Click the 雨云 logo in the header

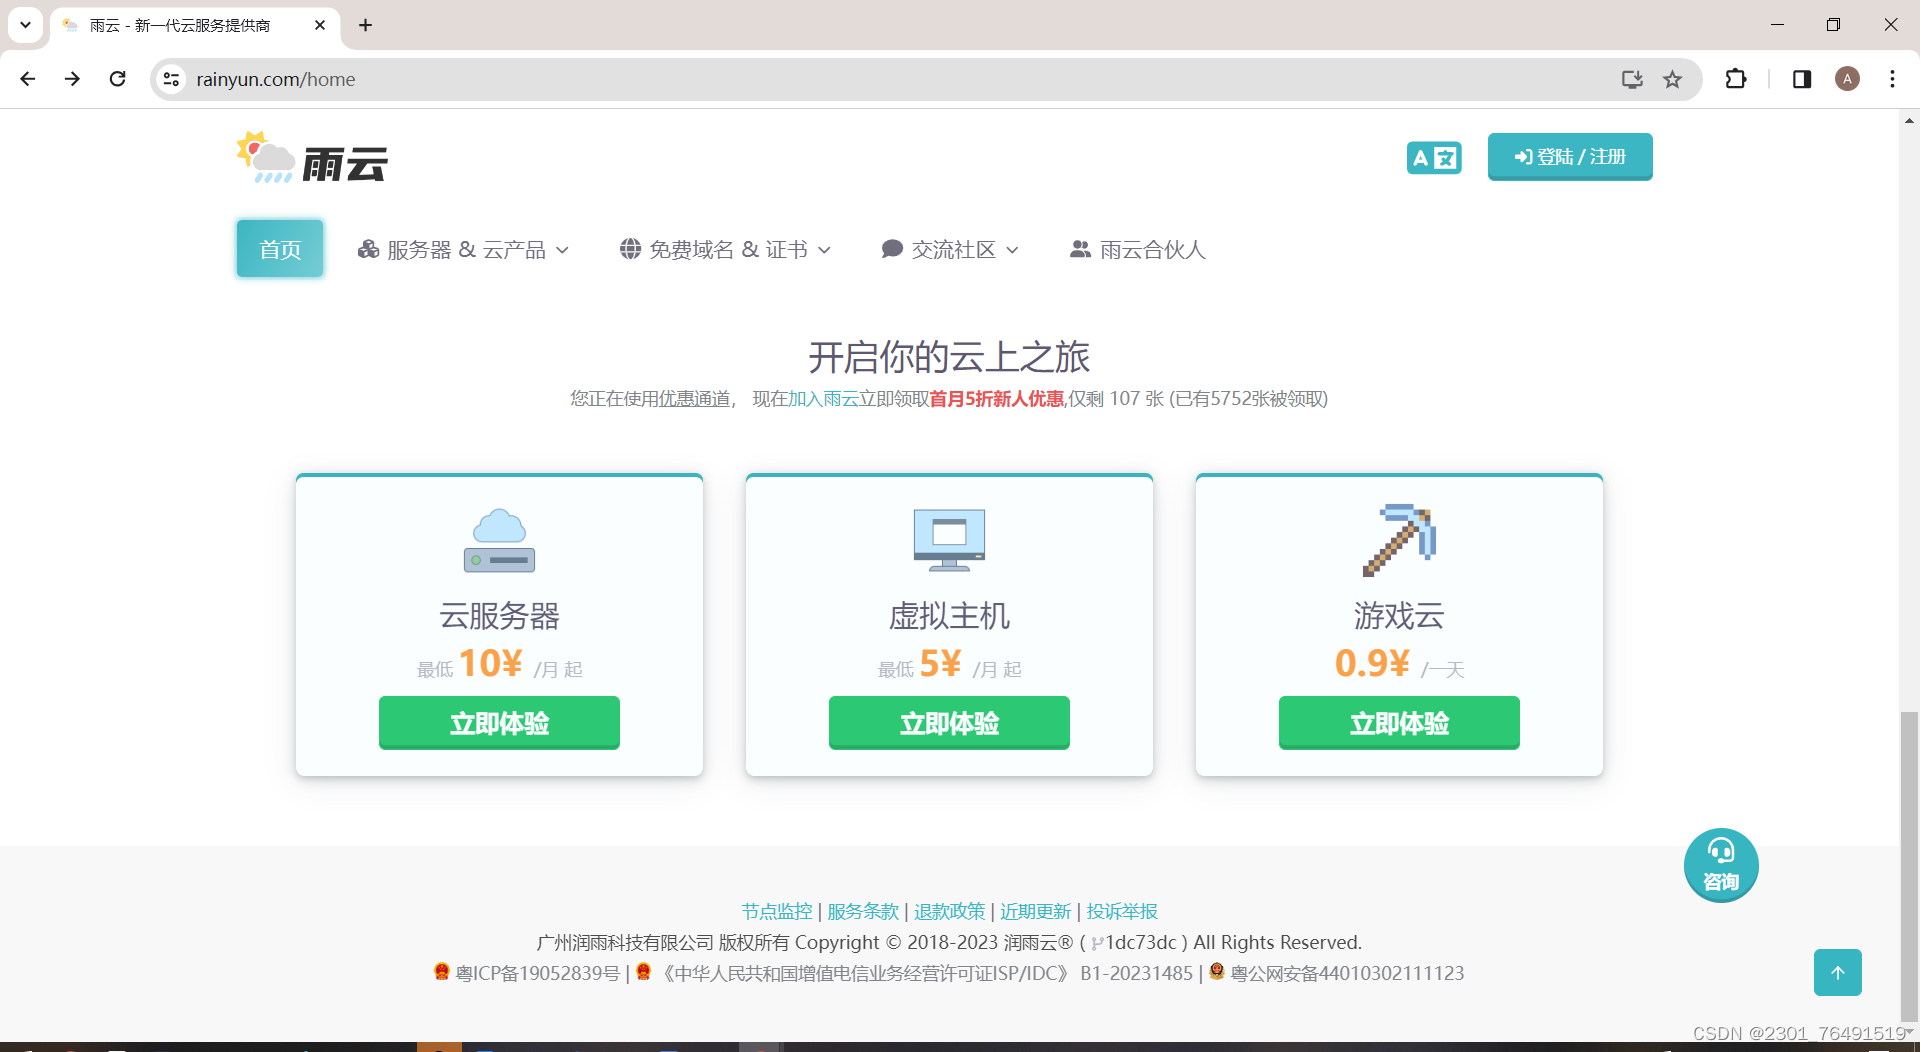pyautogui.click(x=312, y=158)
